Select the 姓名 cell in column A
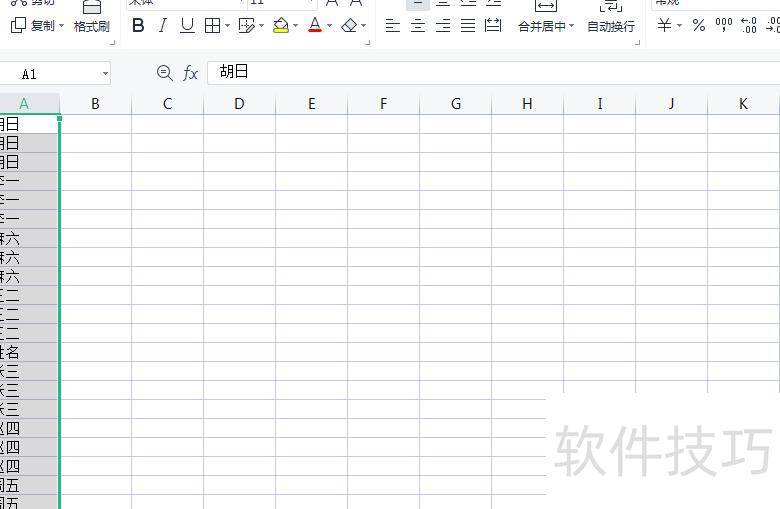 pos(29,352)
